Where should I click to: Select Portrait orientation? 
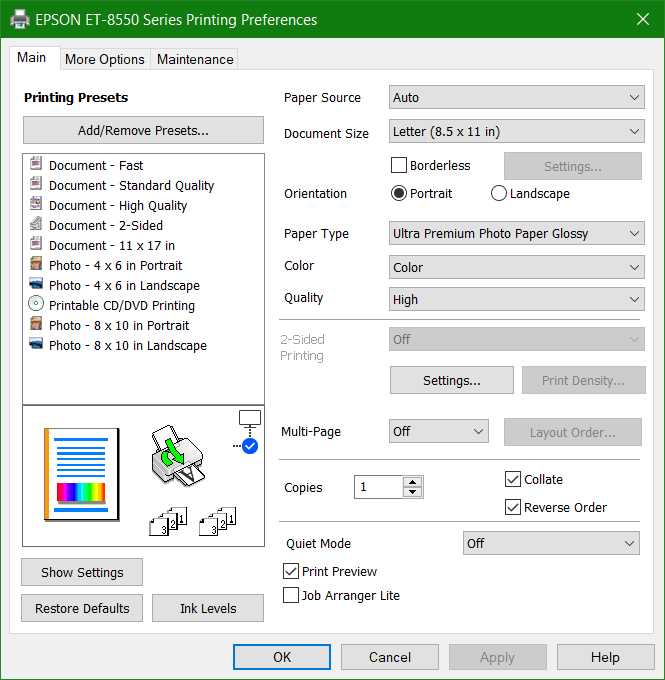tap(399, 193)
